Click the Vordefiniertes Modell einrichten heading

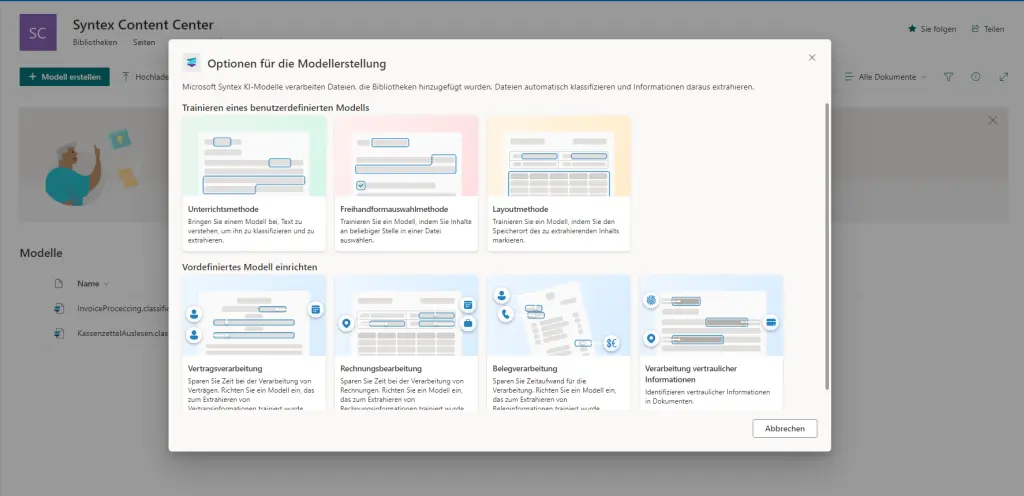tap(250, 267)
